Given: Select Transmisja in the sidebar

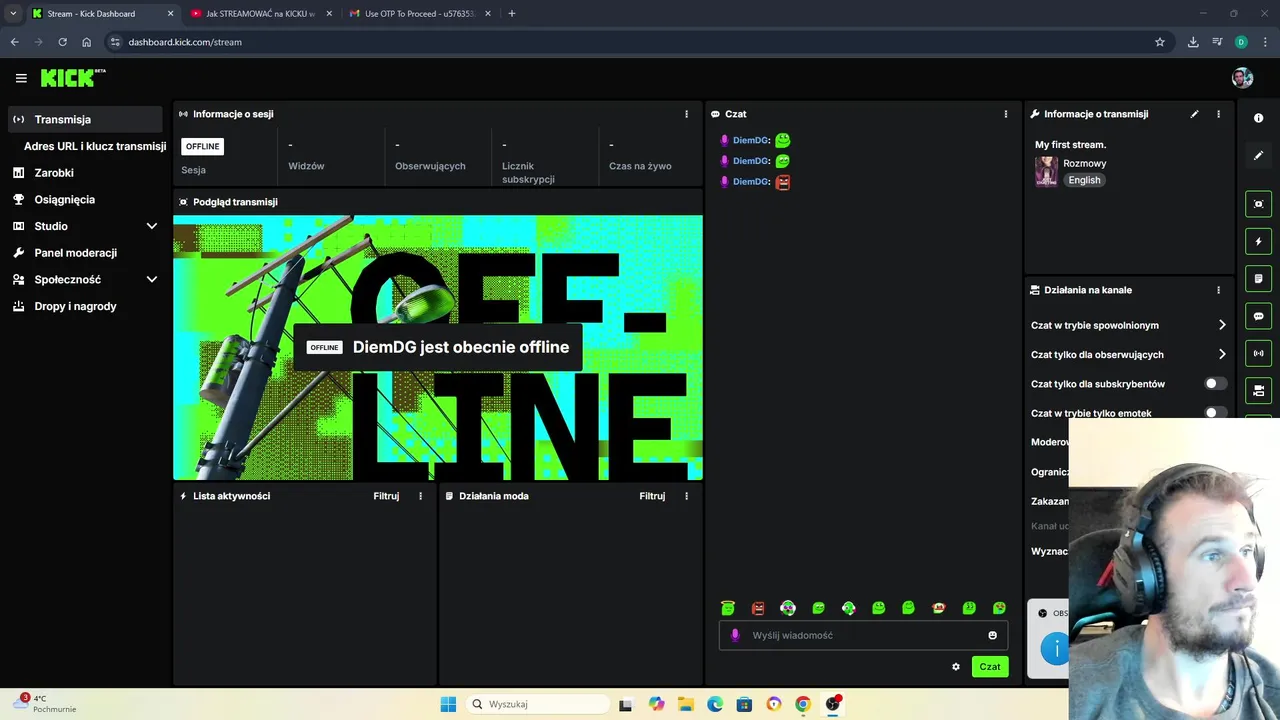Looking at the screenshot, I should 85,119.
